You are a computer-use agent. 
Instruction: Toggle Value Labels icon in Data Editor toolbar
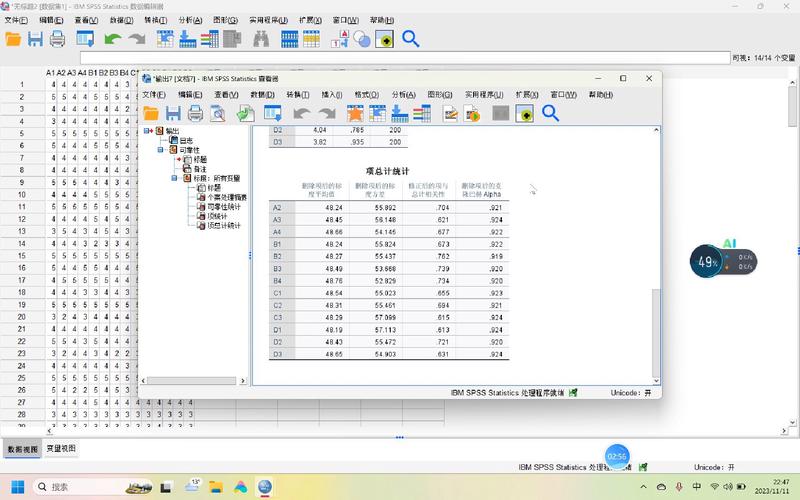(x=340, y=39)
